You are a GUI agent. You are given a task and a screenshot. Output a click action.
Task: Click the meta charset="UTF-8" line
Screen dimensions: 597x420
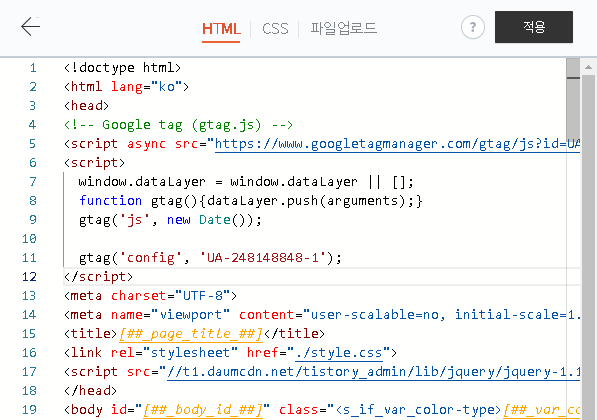coord(150,296)
